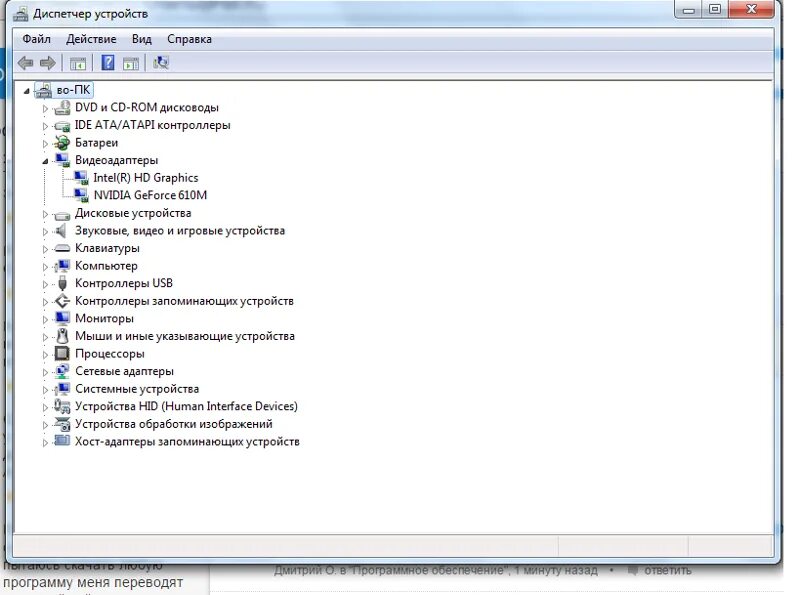The image size is (800, 595).
Task: Collapse the Видеоадаптеры node
Action: click(45, 161)
